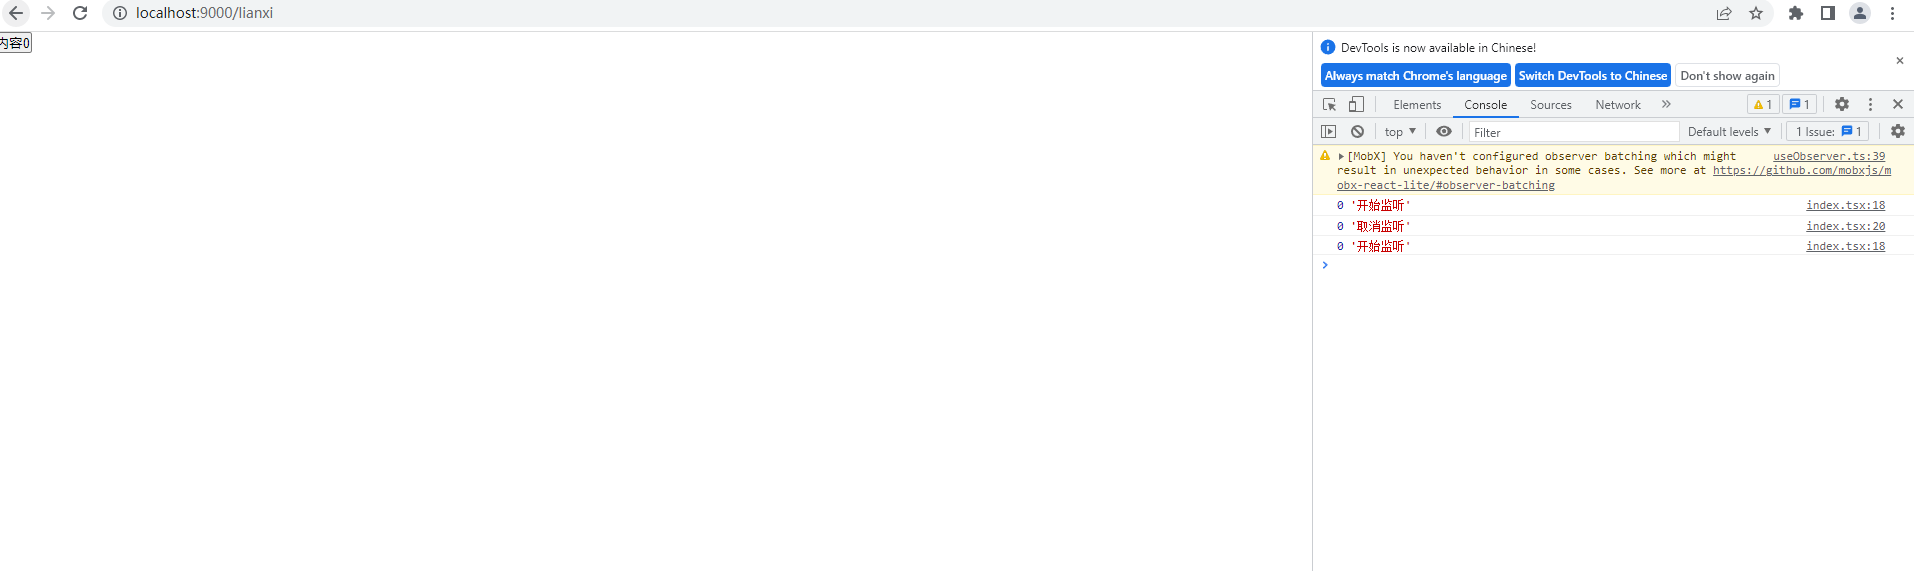Clear console with the ban icon
Image resolution: width=1914 pixels, height=571 pixels.
point(1357,131)
